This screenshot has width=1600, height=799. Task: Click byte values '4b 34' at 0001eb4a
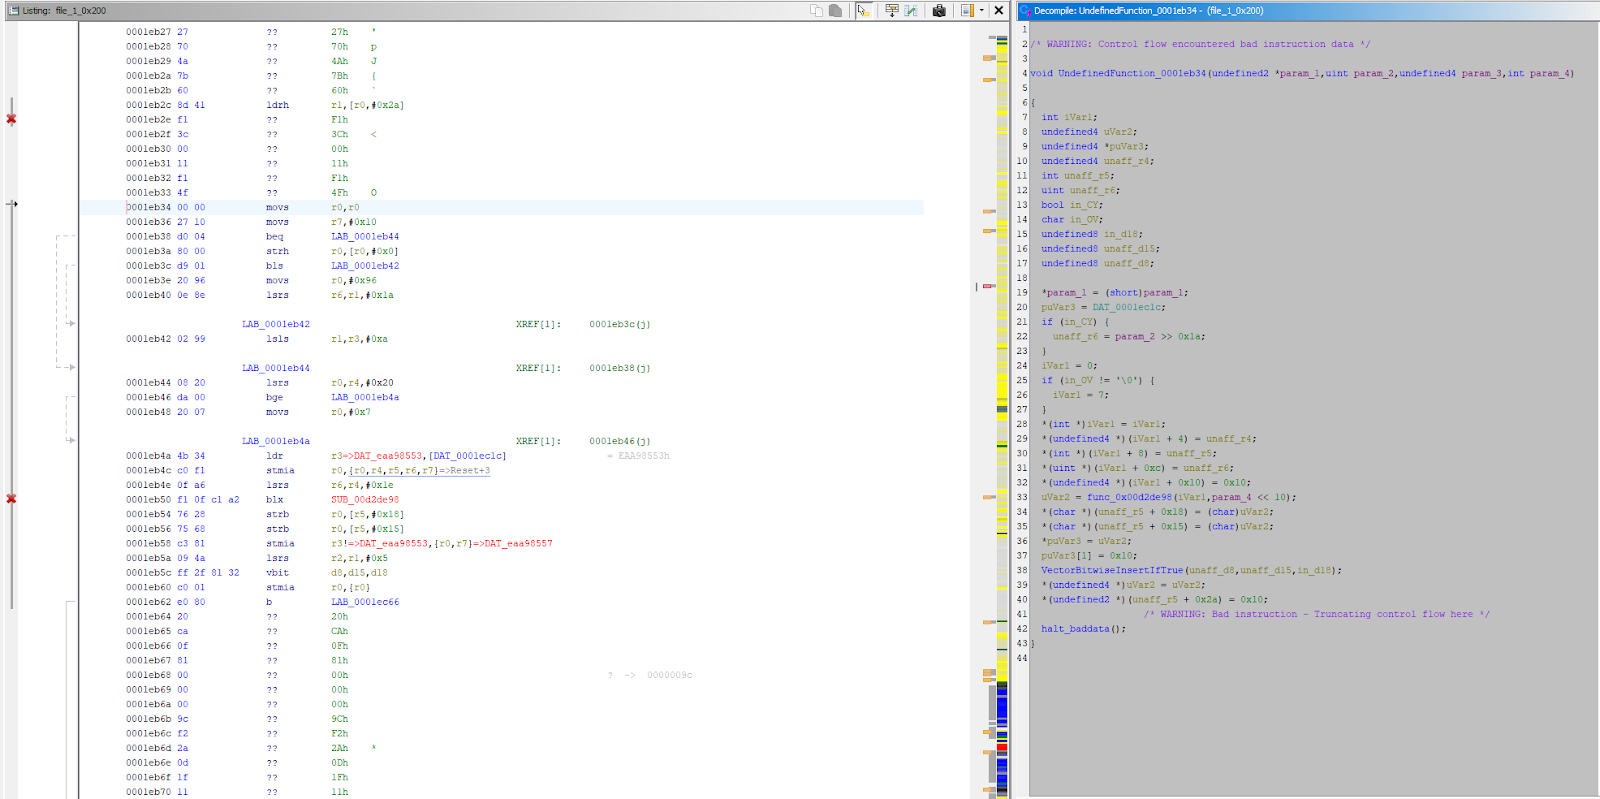191,456
